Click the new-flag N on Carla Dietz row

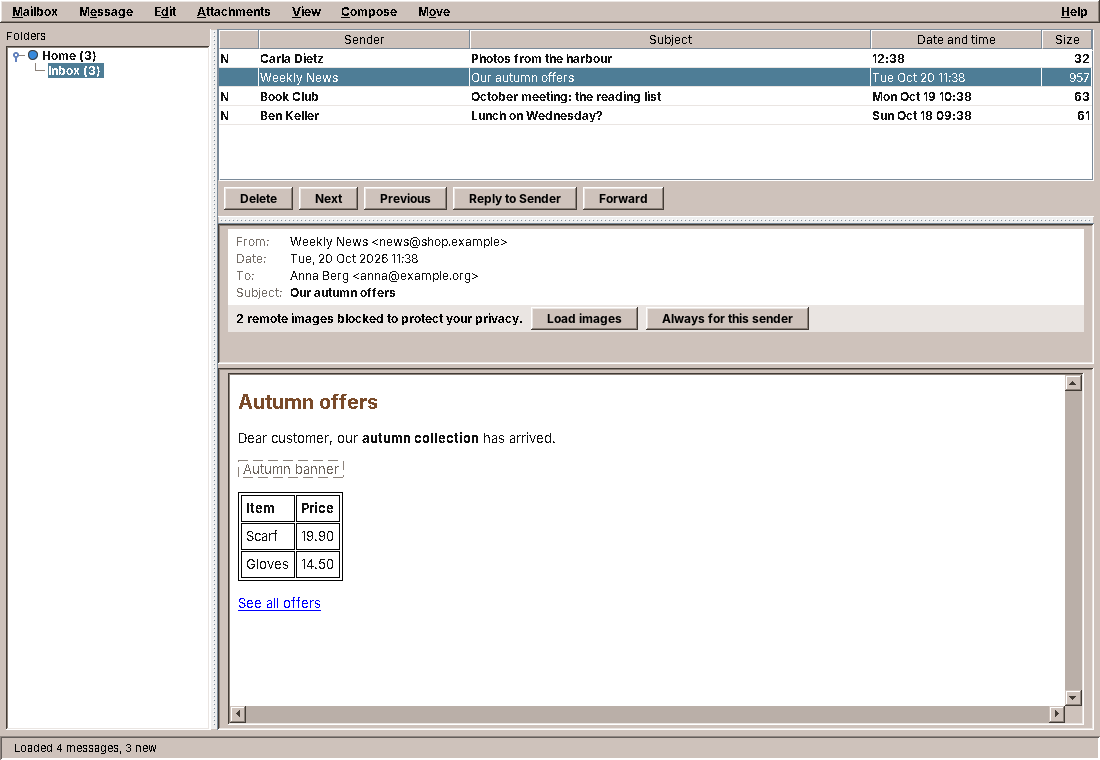[x=224, y=59]
